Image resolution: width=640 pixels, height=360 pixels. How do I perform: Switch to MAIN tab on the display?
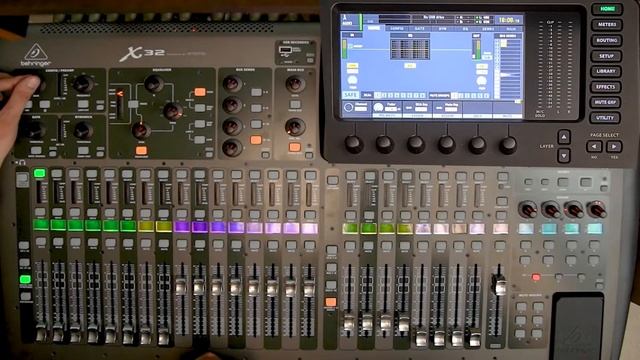tap(511, 29)
